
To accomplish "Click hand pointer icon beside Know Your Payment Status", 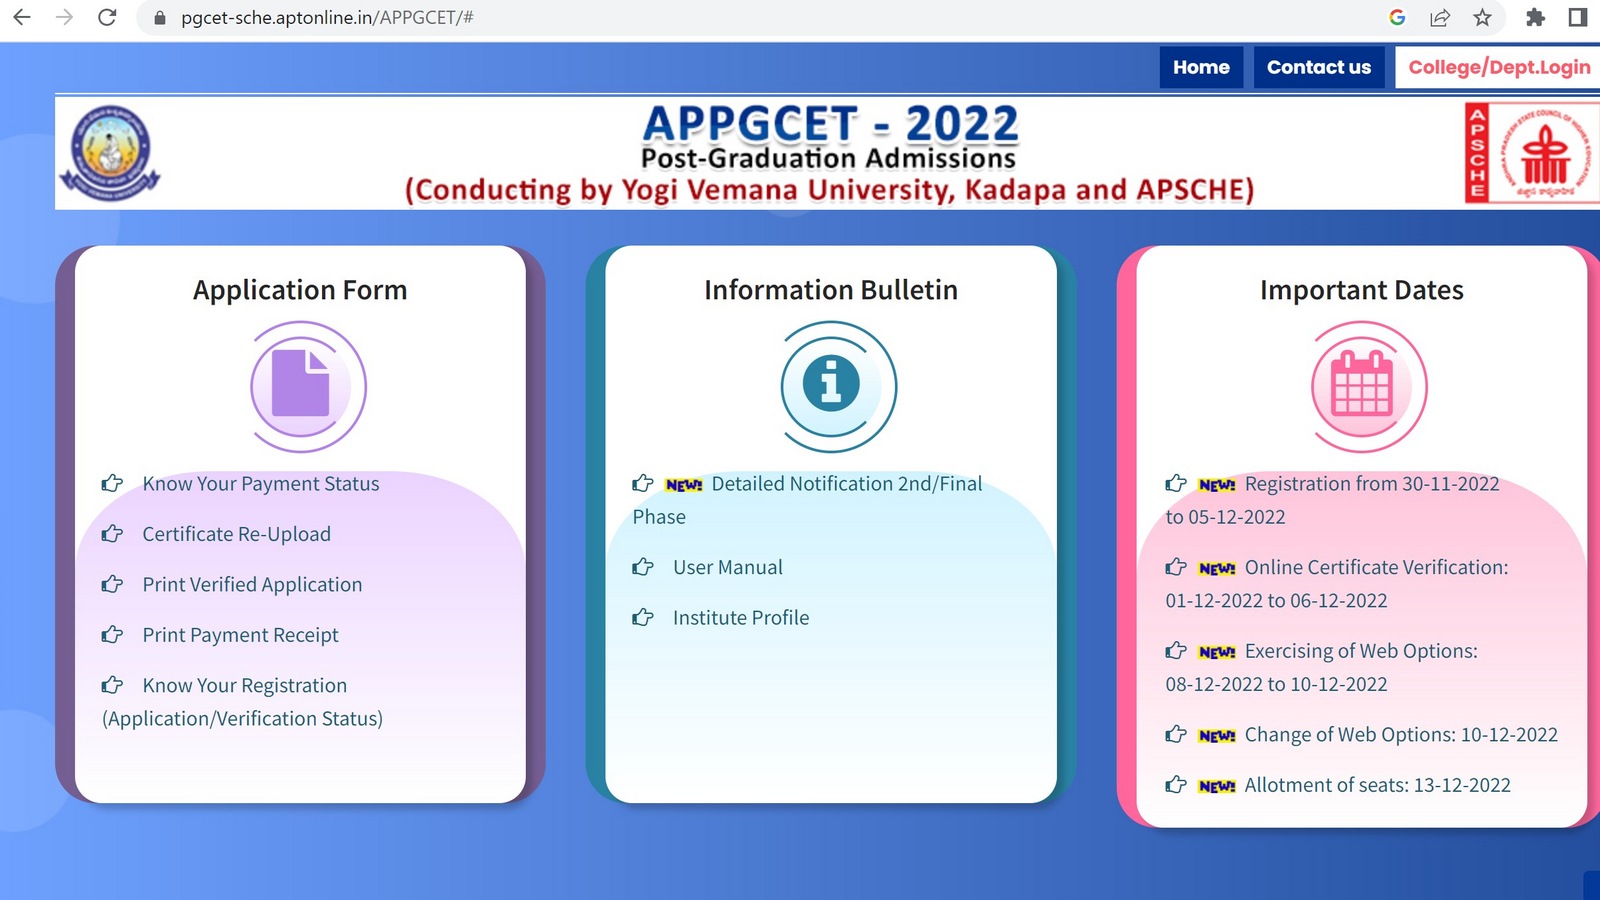I will pyautogui.click(x=112, y=484).
